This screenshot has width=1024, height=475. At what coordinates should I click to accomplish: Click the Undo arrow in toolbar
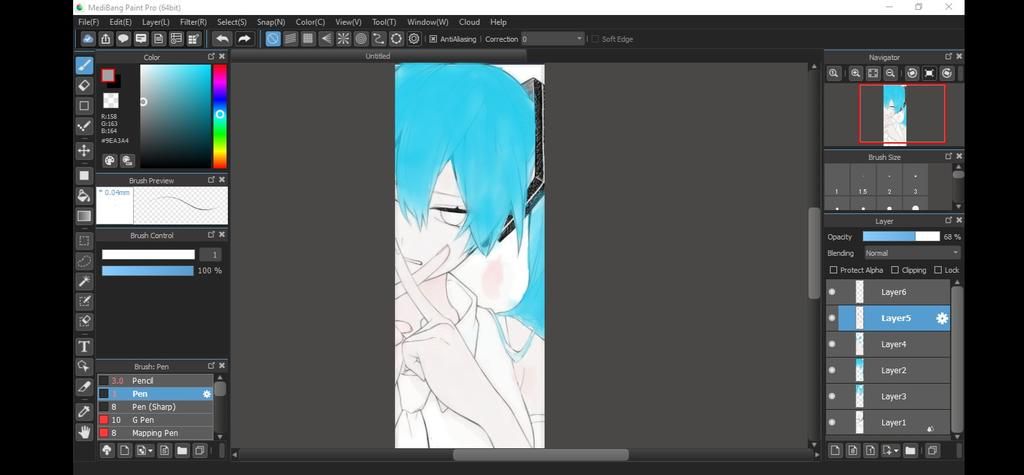(x=222, y=39)
